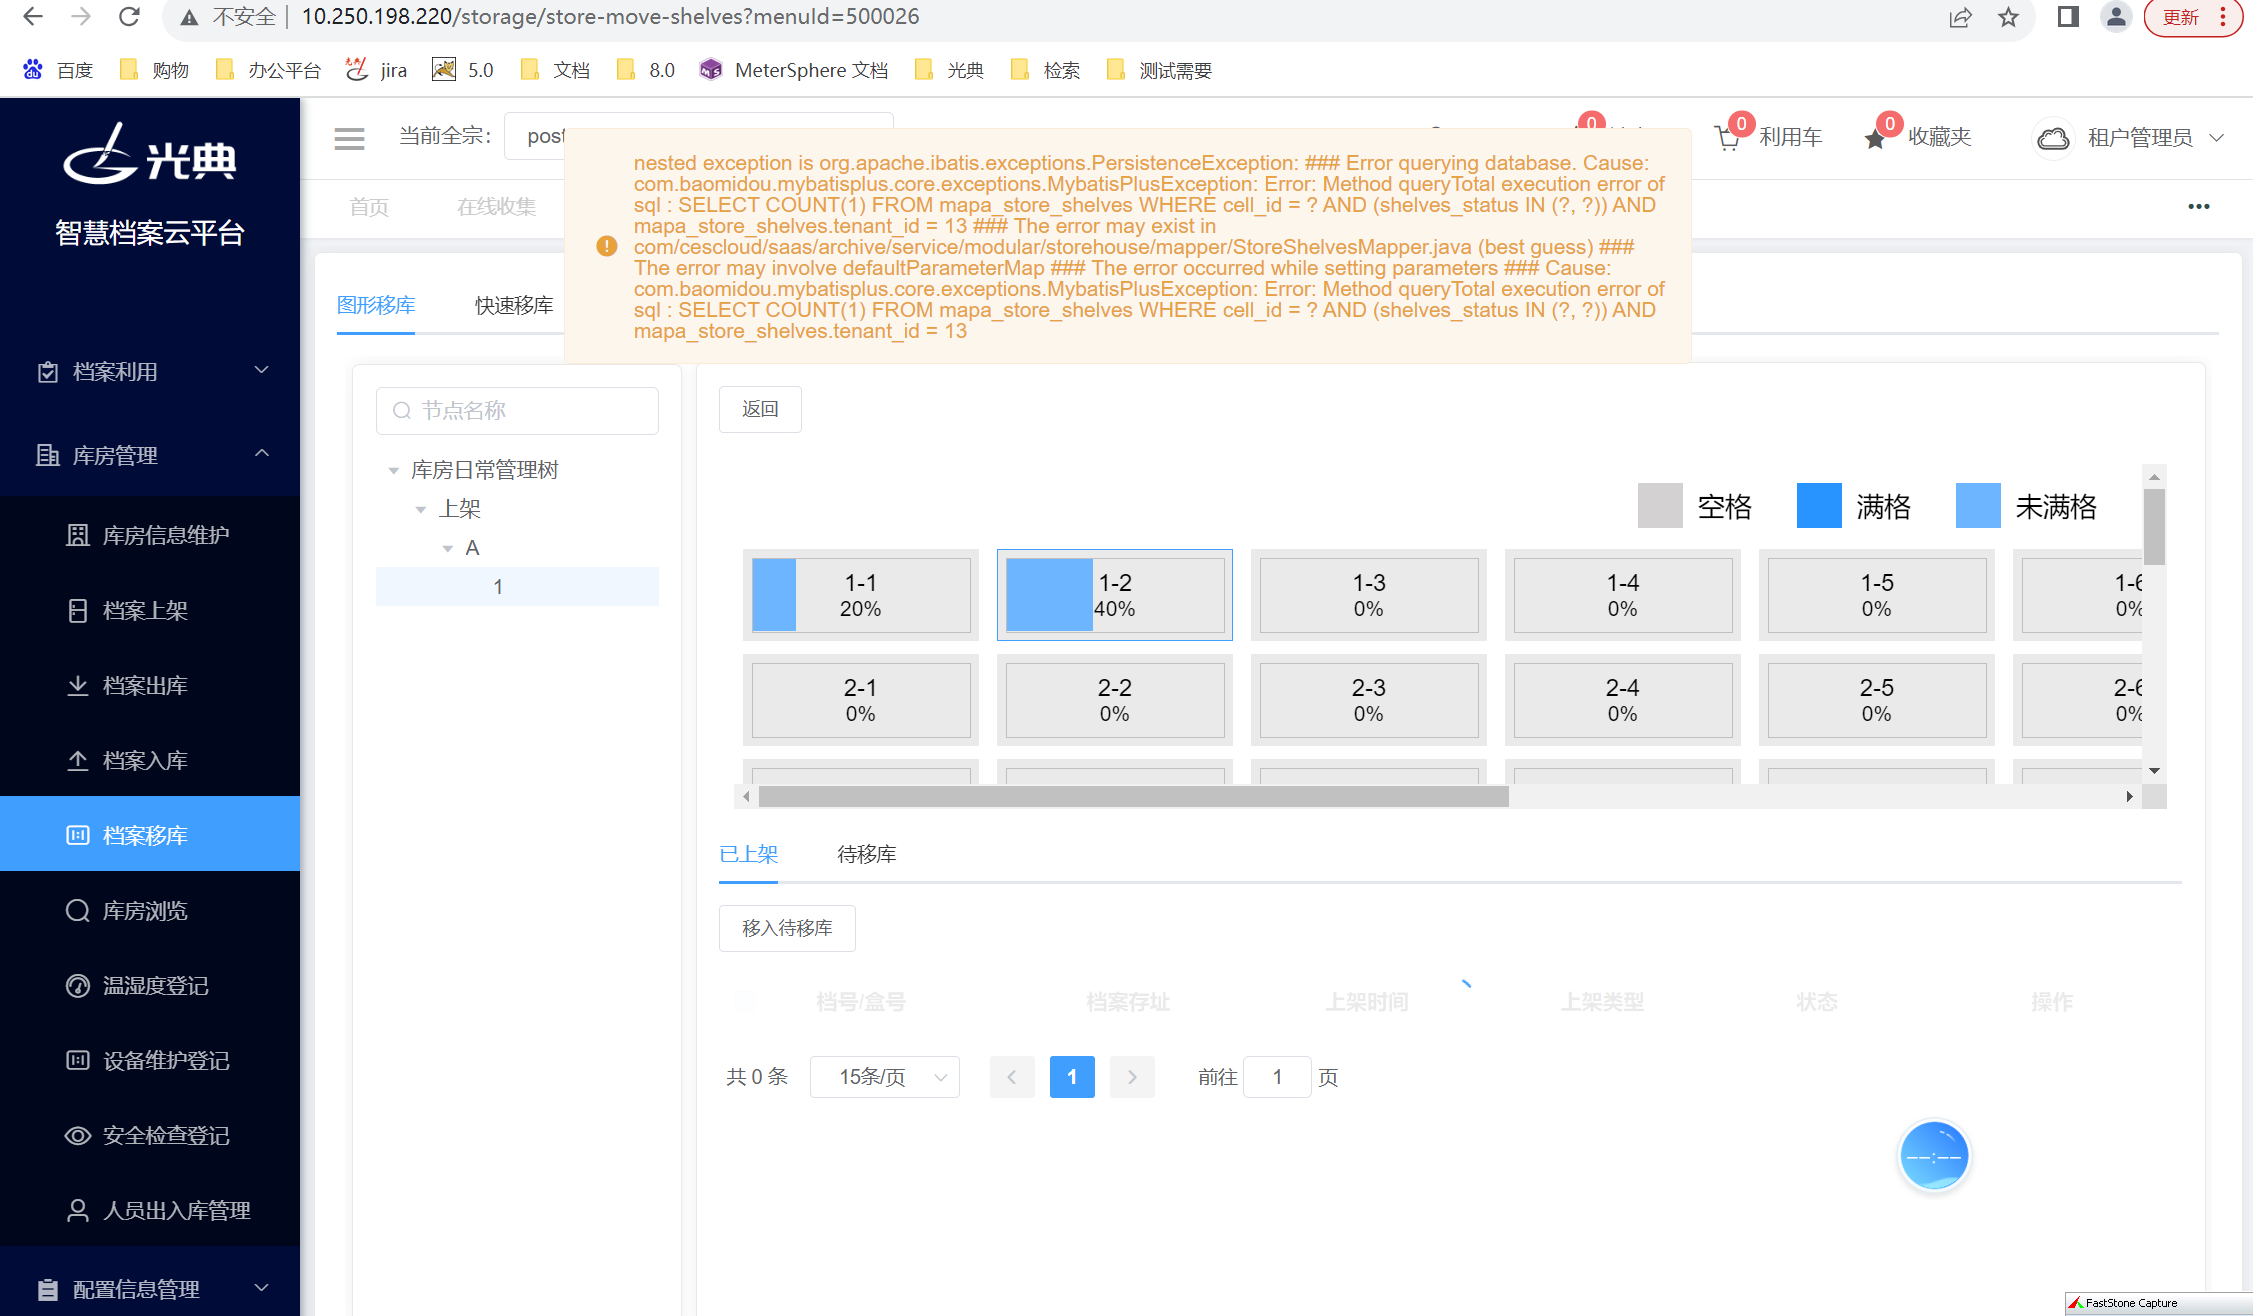The image size is (2253, 1316).
Task: Open 档案移库 in the sidebar
Action: coord(150,834)
